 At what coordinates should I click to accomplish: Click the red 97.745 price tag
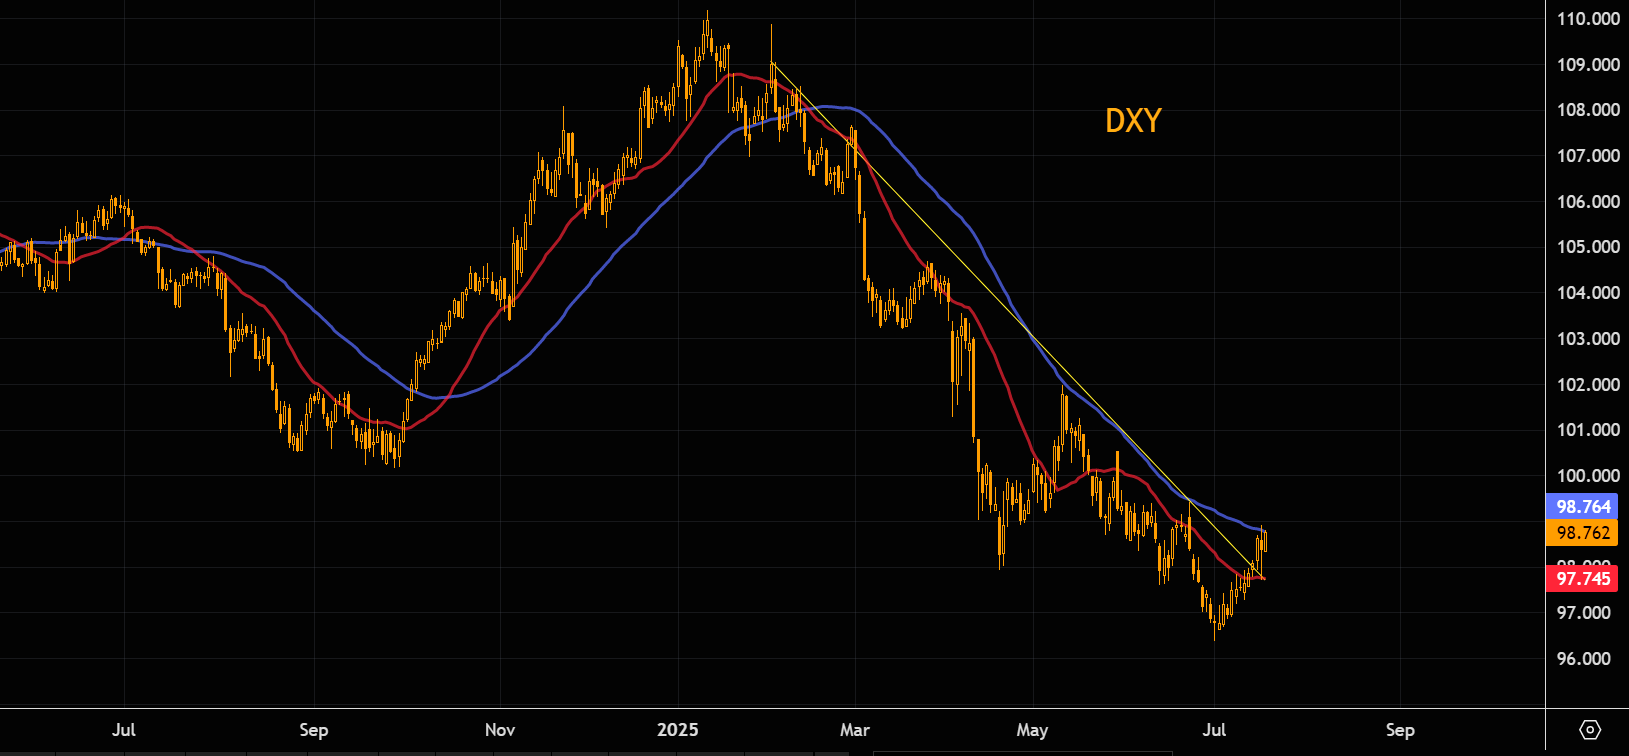(x=1583, y=579)
